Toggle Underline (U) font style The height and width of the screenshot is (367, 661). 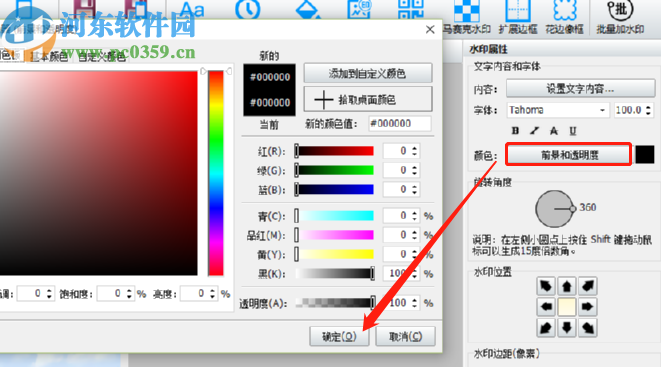(572, 131)
